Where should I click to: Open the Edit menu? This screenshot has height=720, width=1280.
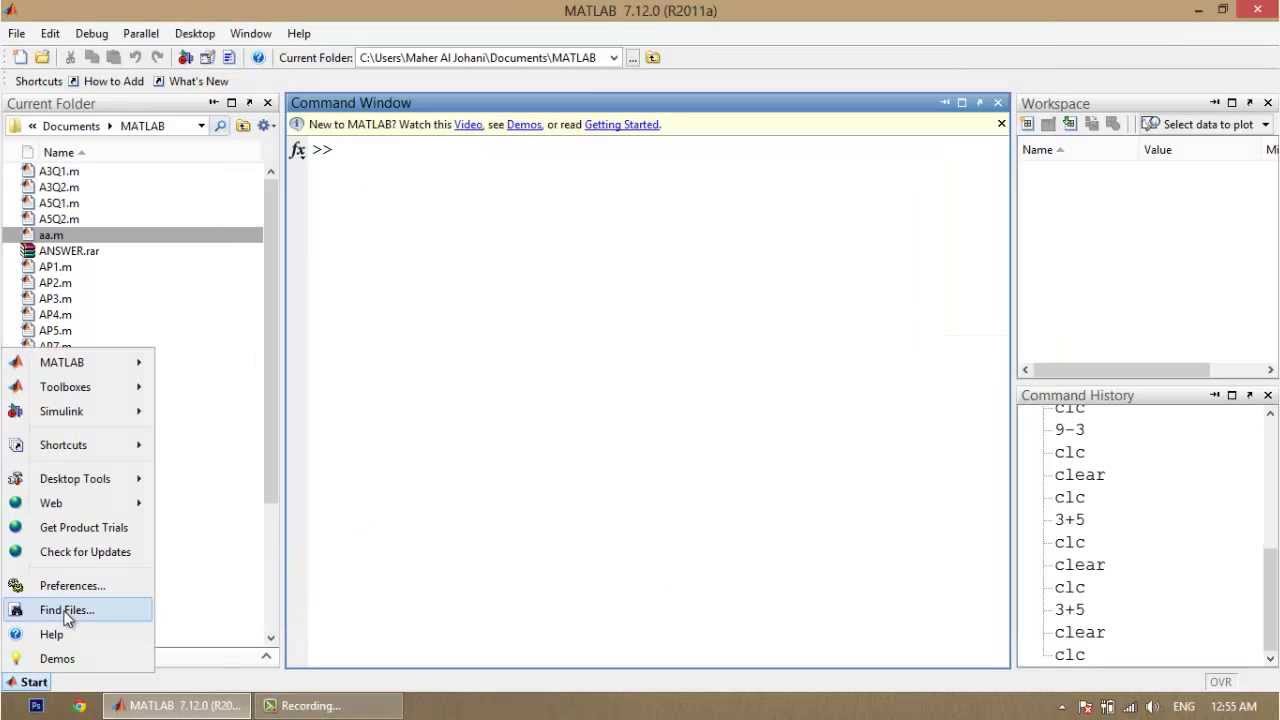tap(50, 33)
